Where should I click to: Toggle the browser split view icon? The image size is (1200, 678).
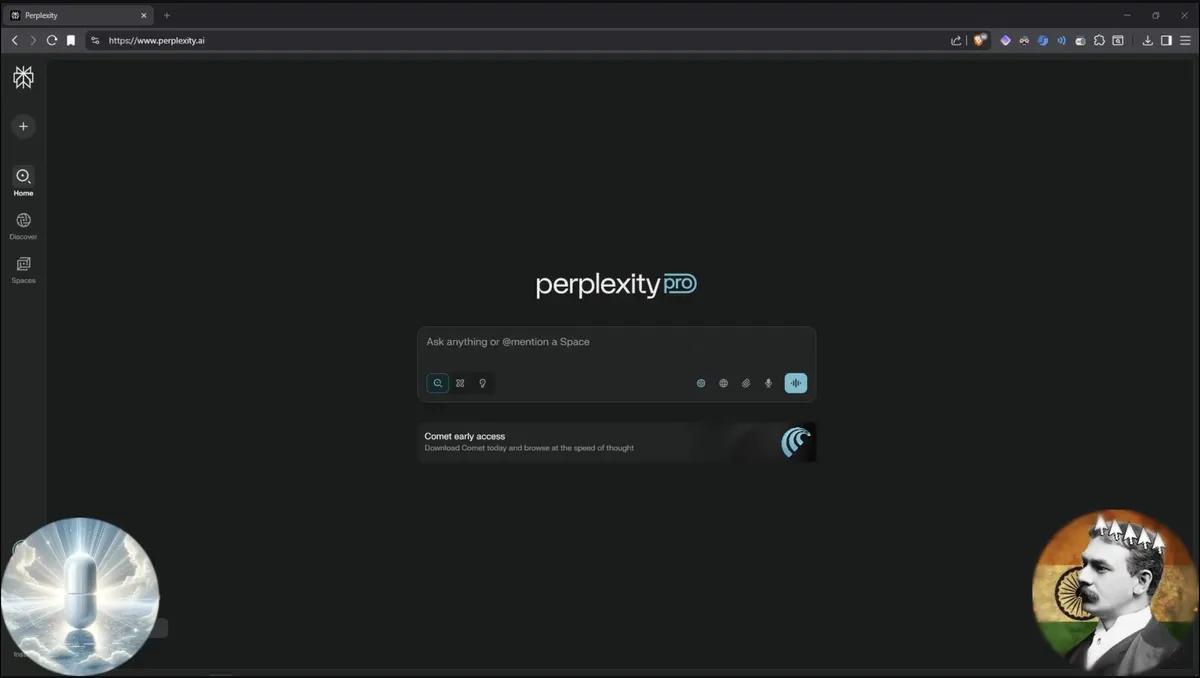tap(1166, 40)
